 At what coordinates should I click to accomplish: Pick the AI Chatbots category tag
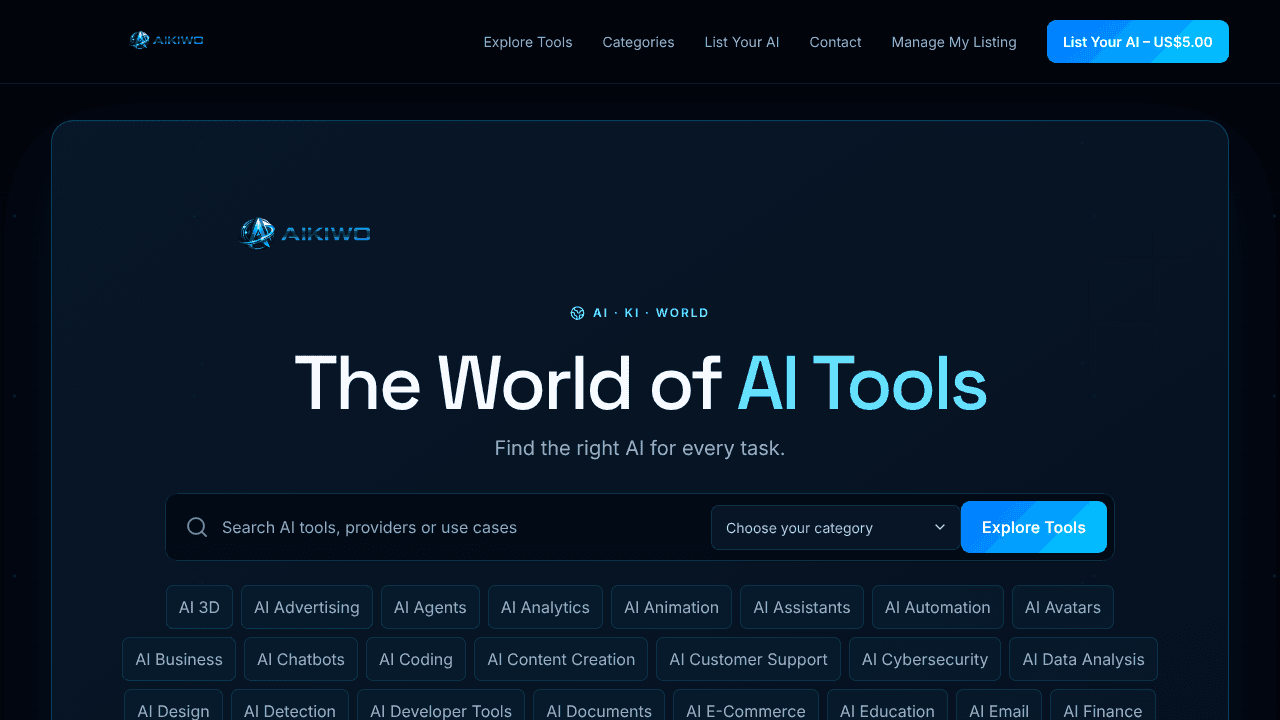(x=301, y=659)
